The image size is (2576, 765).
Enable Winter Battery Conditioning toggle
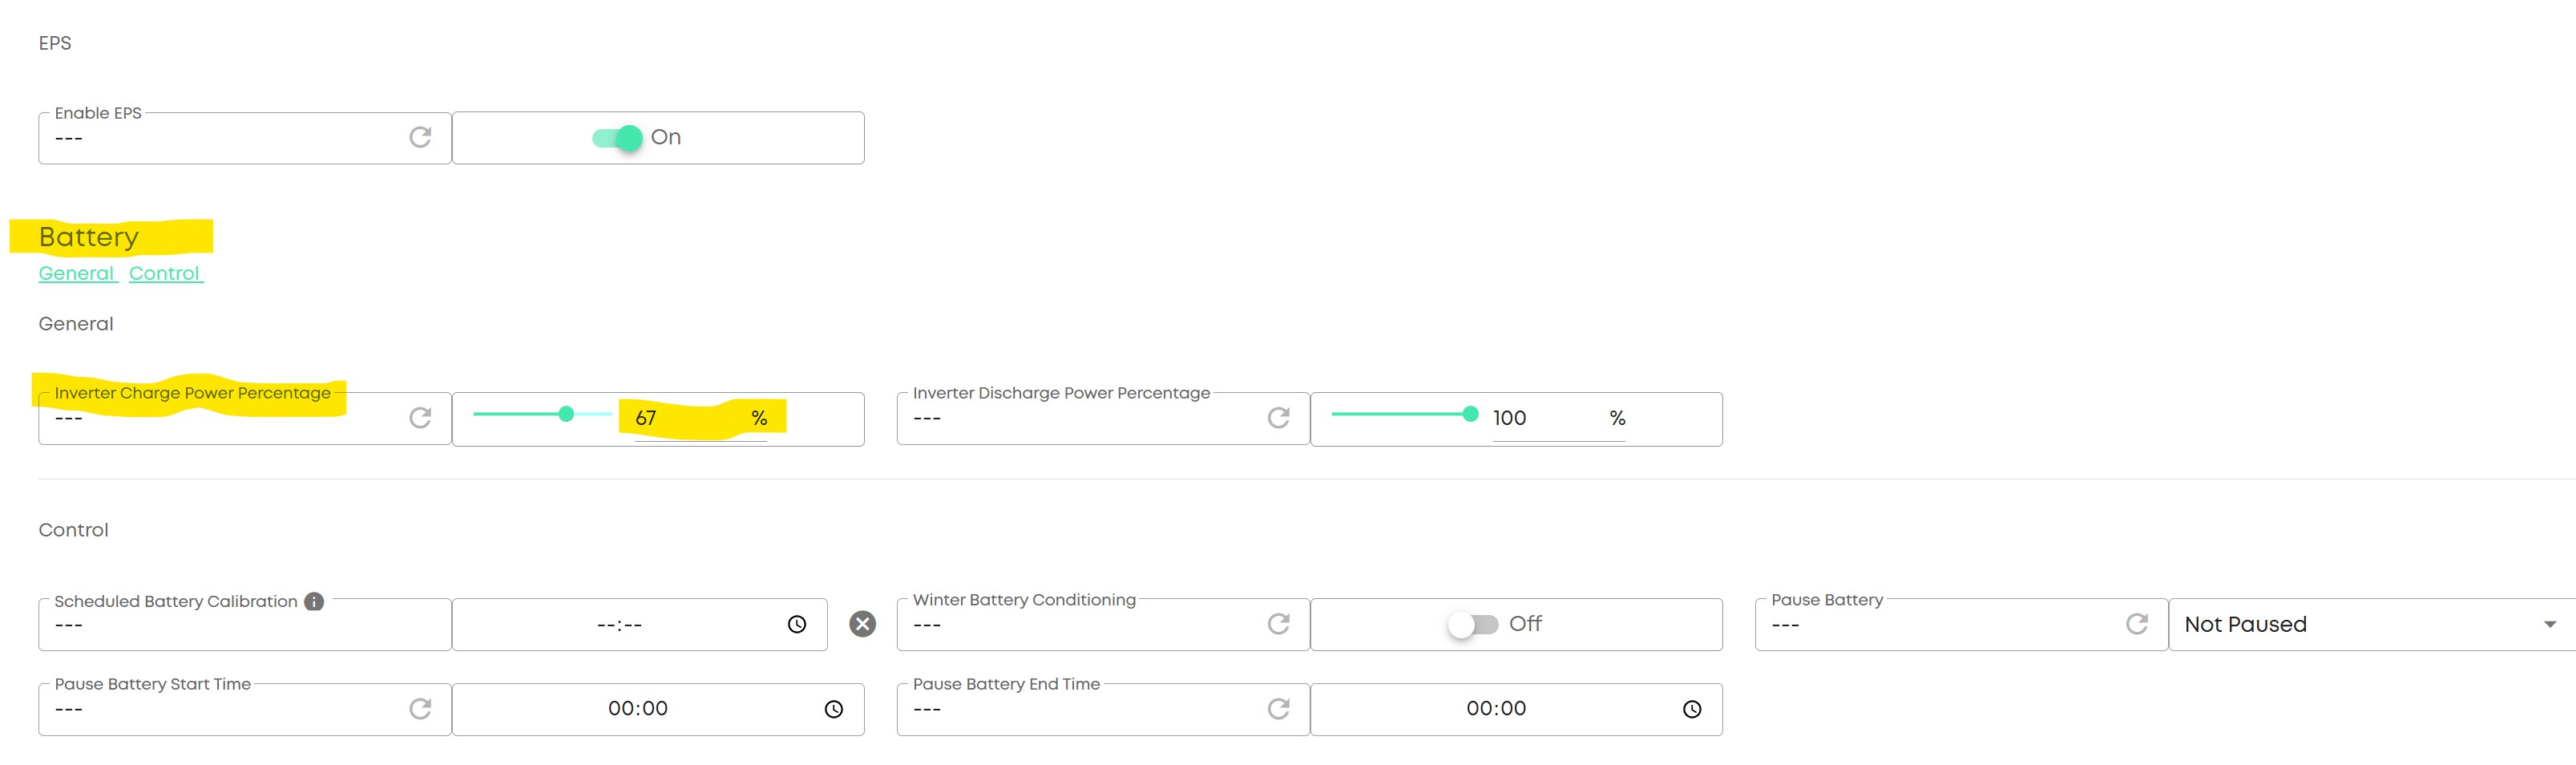pyautogui.click(x=1472, y=624)
